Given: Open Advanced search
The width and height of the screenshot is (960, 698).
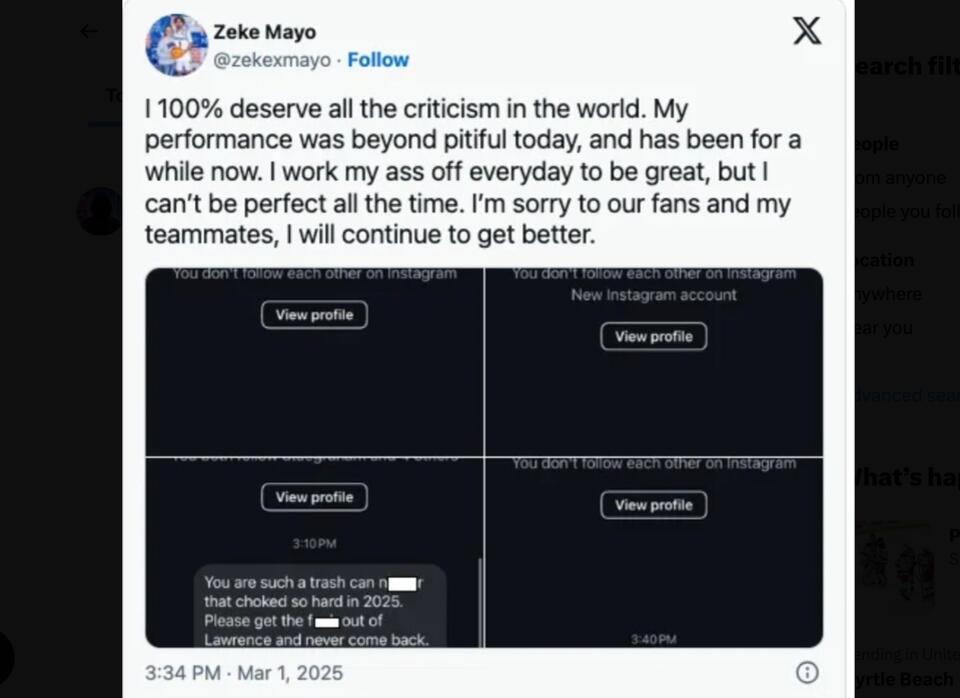Looking at the screenshot, I should [902, 395].
